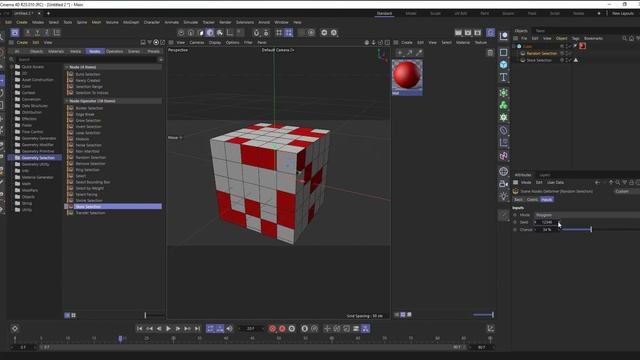Switch to the Takes tab
The image size is (640, 360).
[540, 31]
